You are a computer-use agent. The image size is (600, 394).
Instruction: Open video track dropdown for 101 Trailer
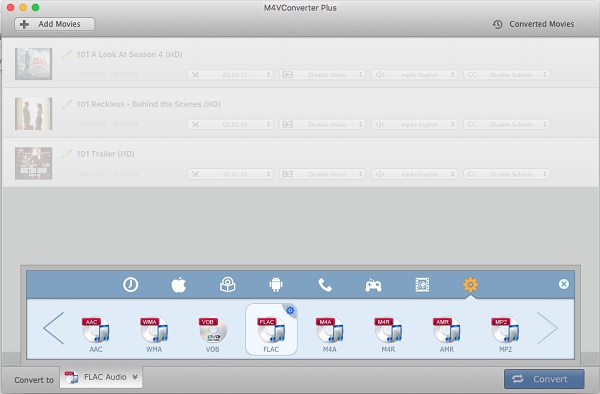click(322, 174)
